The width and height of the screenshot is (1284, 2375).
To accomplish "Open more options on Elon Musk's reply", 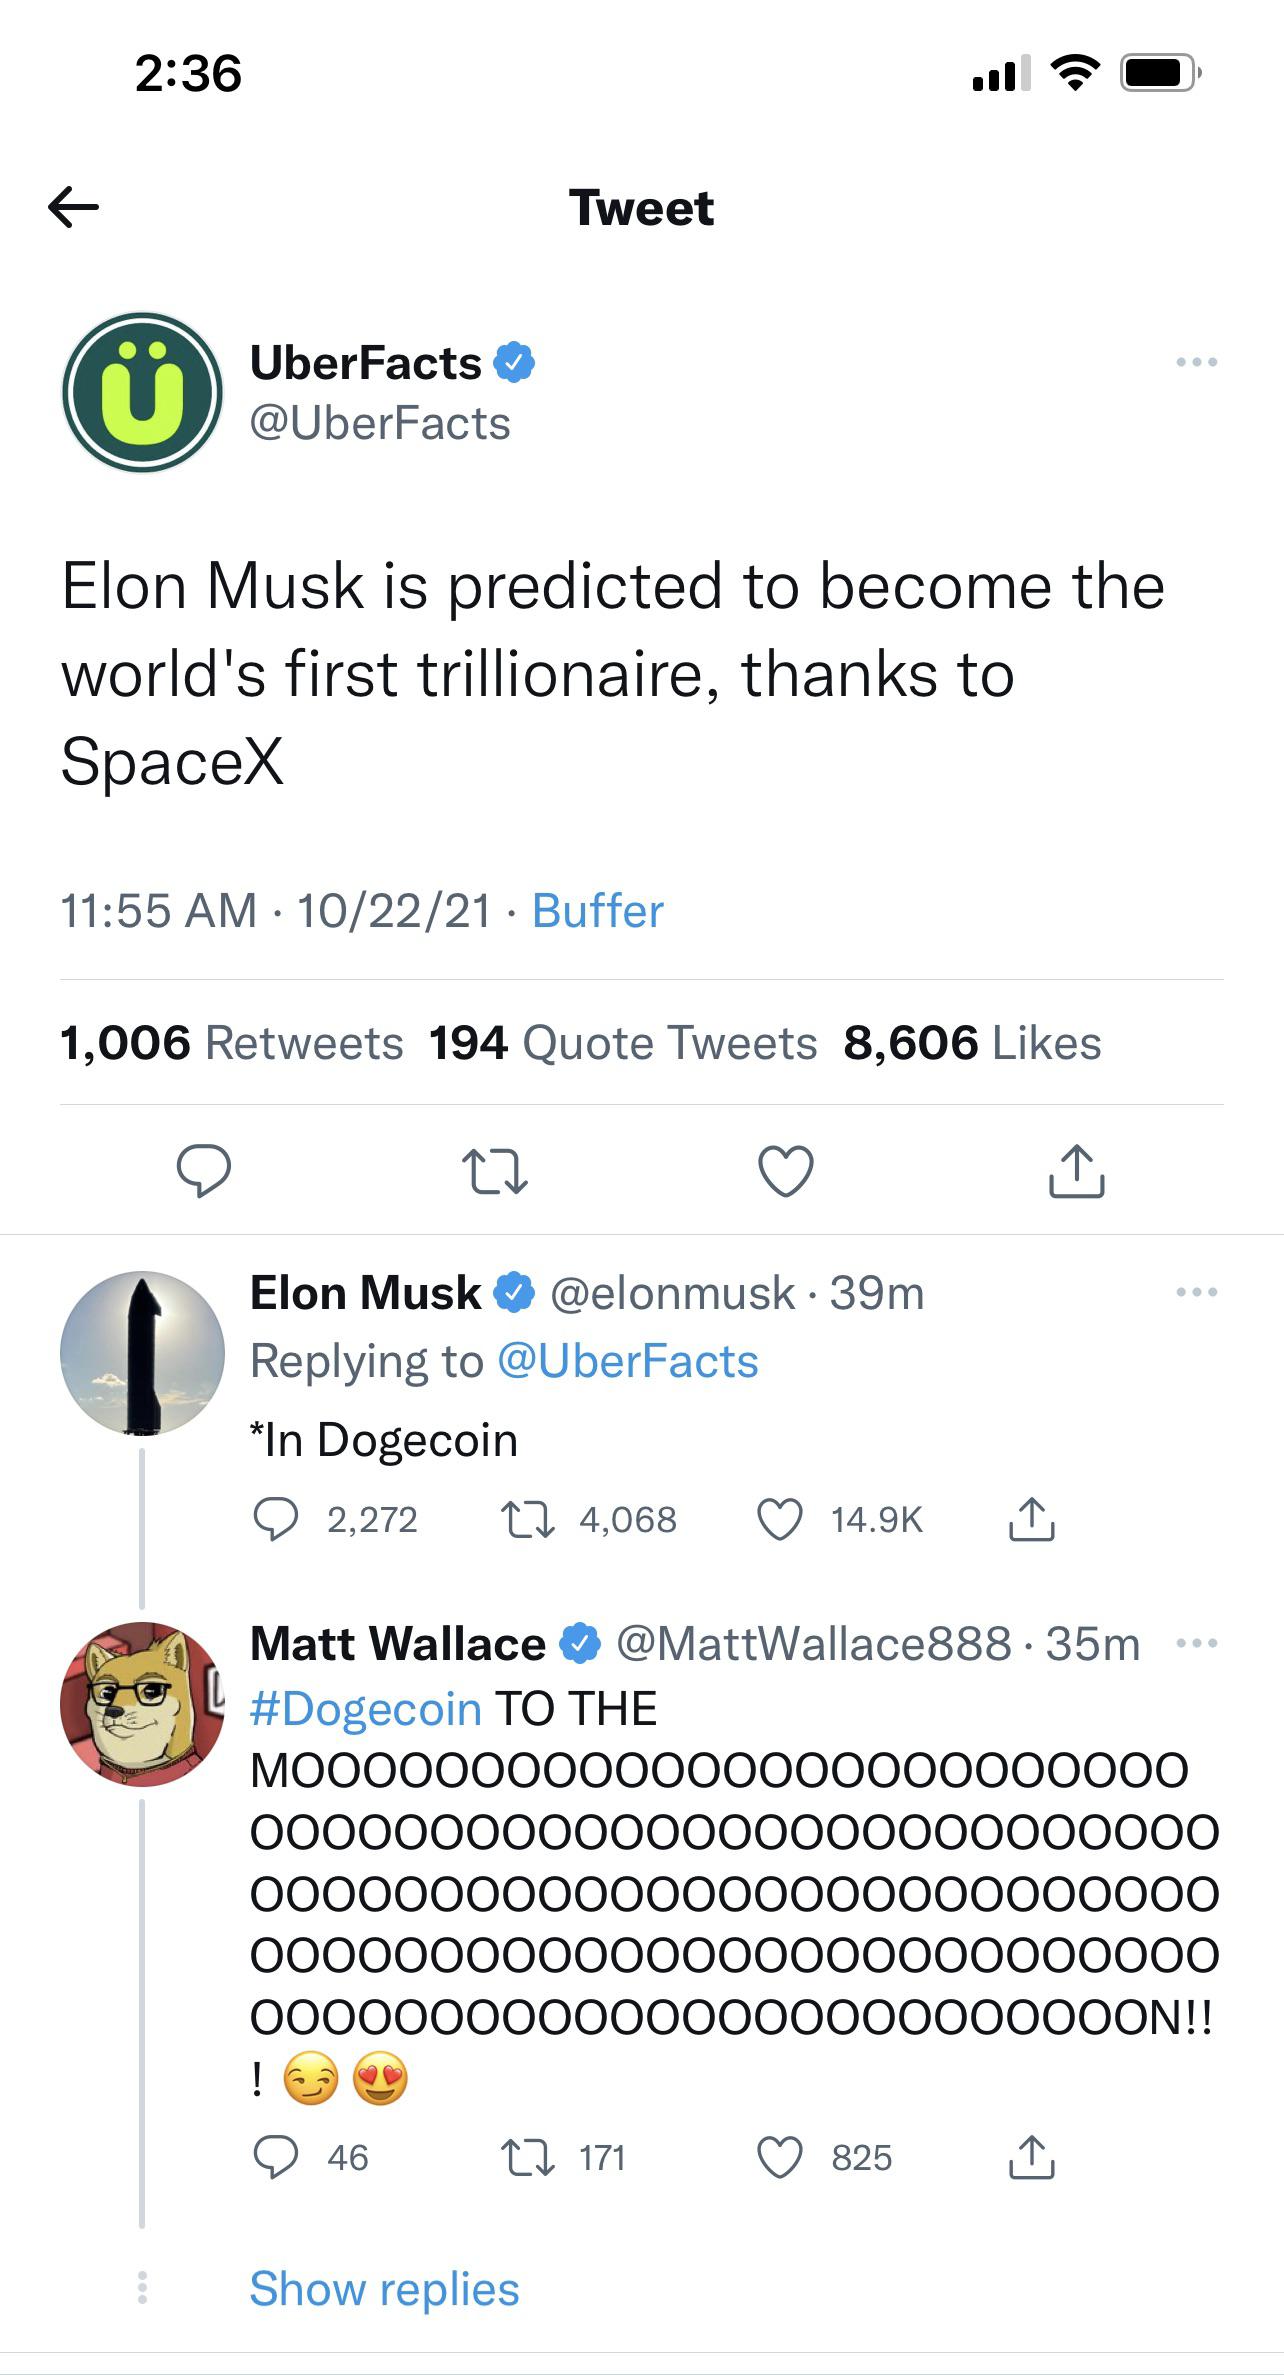I will pyautogui.click(x=1197, y=1292).
